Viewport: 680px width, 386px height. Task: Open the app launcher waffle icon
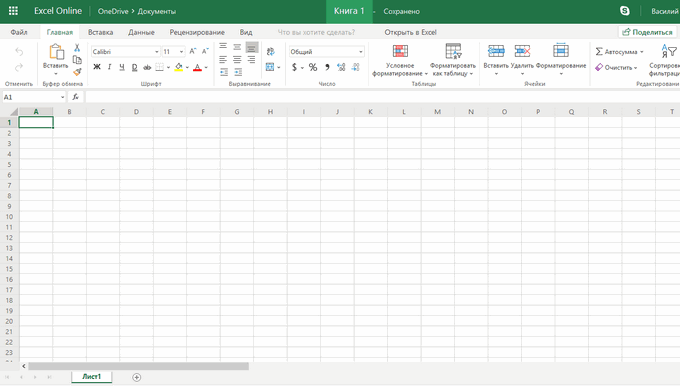tap(13, 11)
